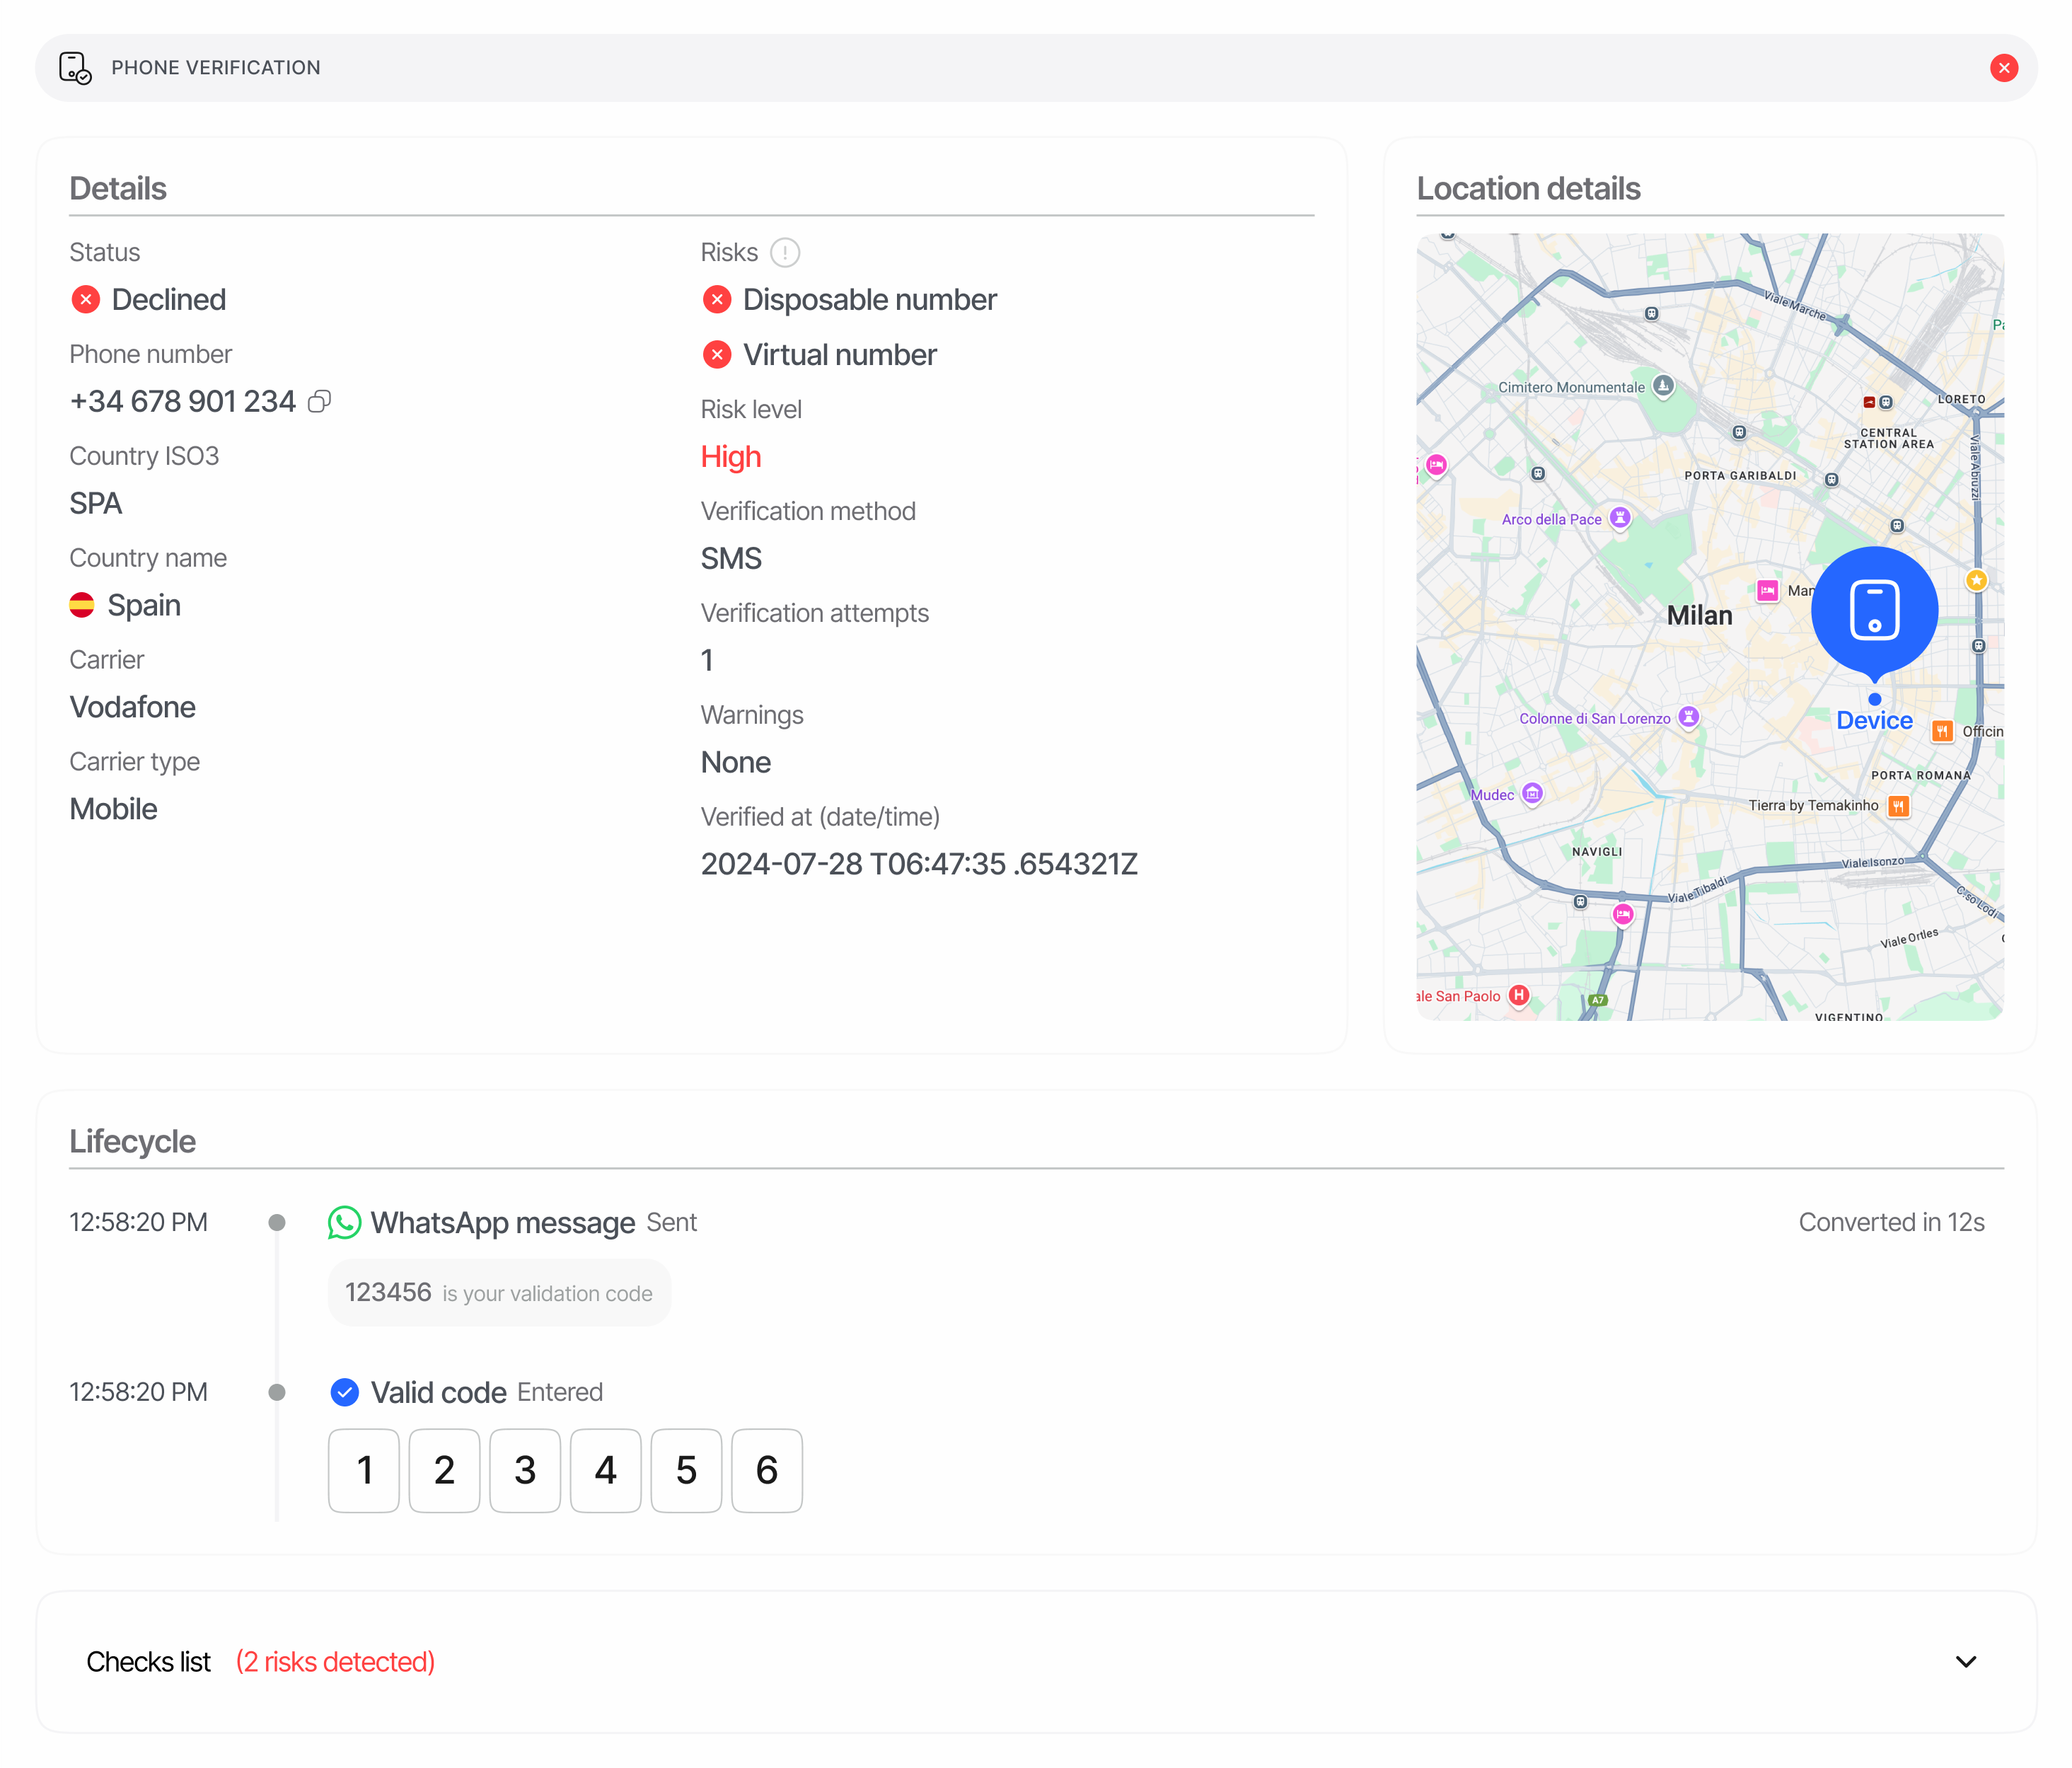The height and width of the screenshot is (1768, 2072).
Task: Click the phone verification header icon
Action: coord(75,68)
